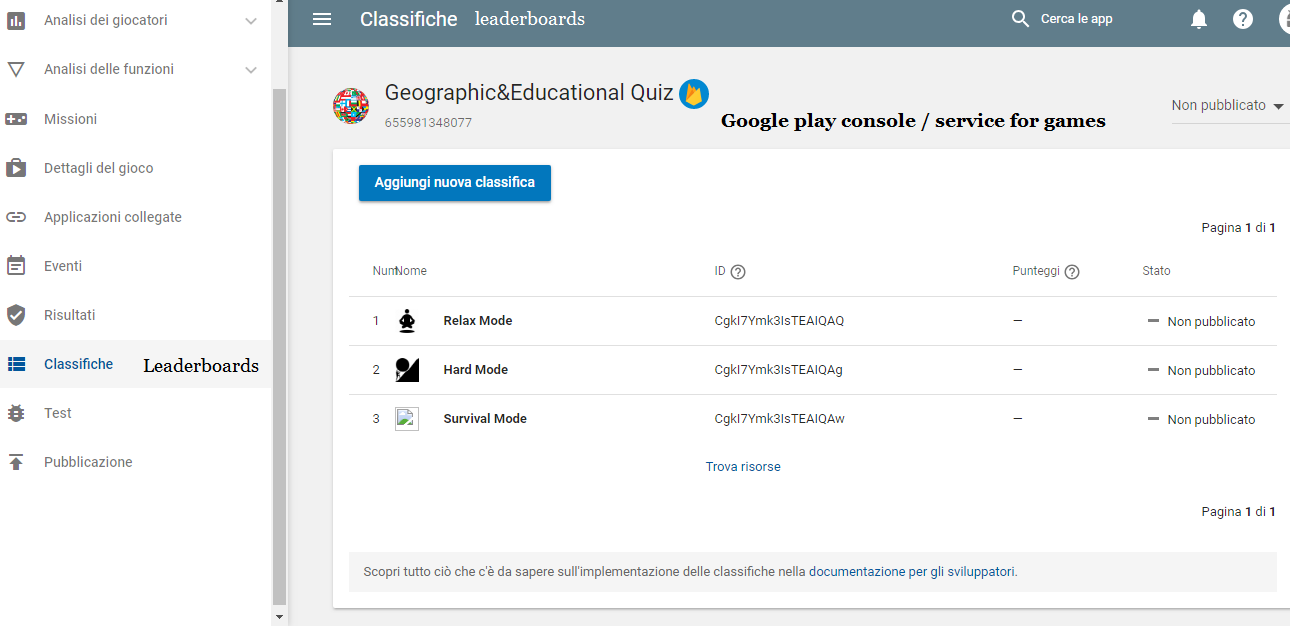Click the game ID 655981348077

click(428, 123)
